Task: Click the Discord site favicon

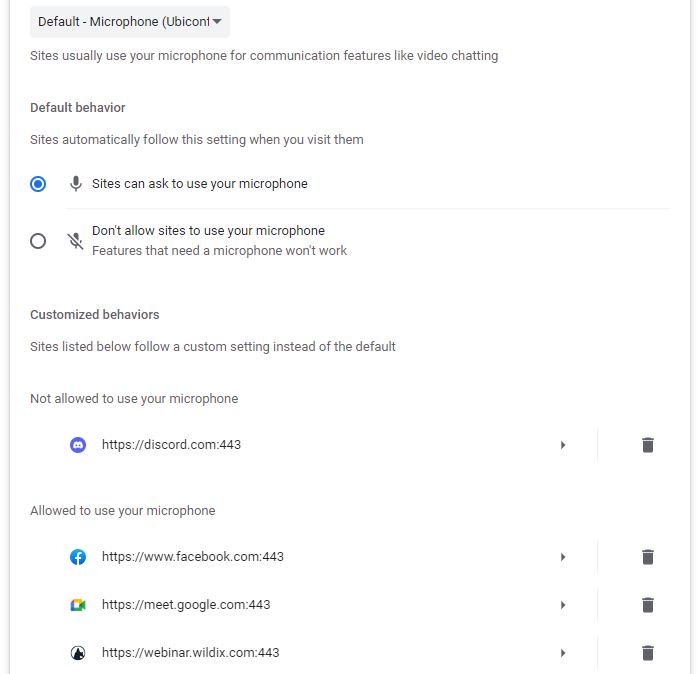Action: pos(78,445)
